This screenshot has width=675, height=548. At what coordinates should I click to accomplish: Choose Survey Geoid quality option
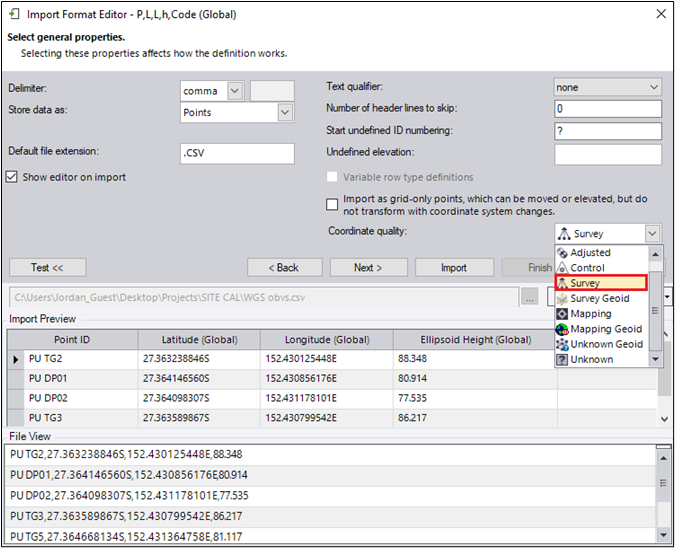tap(602, 298)
